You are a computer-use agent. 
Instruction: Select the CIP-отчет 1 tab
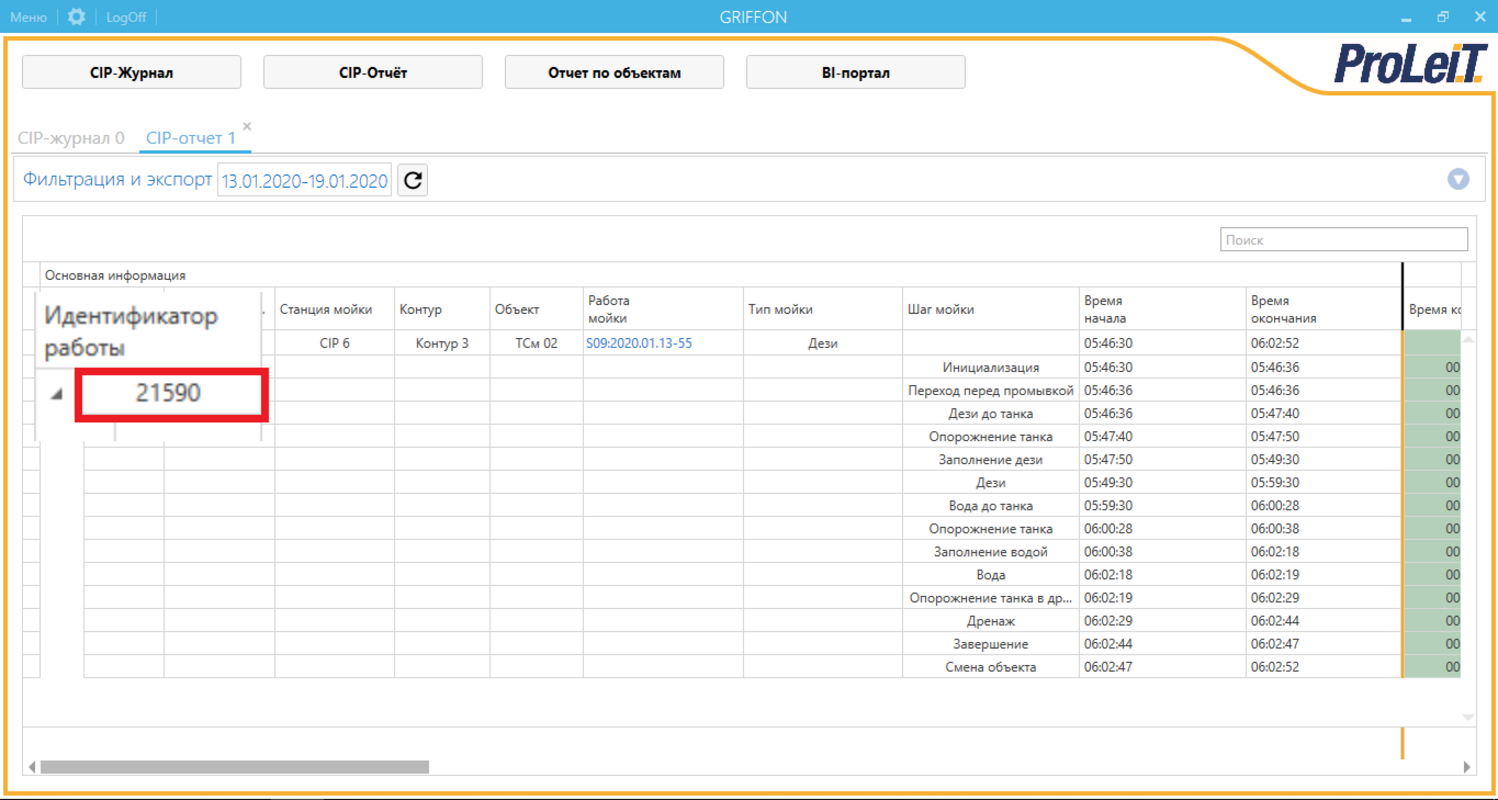click(191, 138)
